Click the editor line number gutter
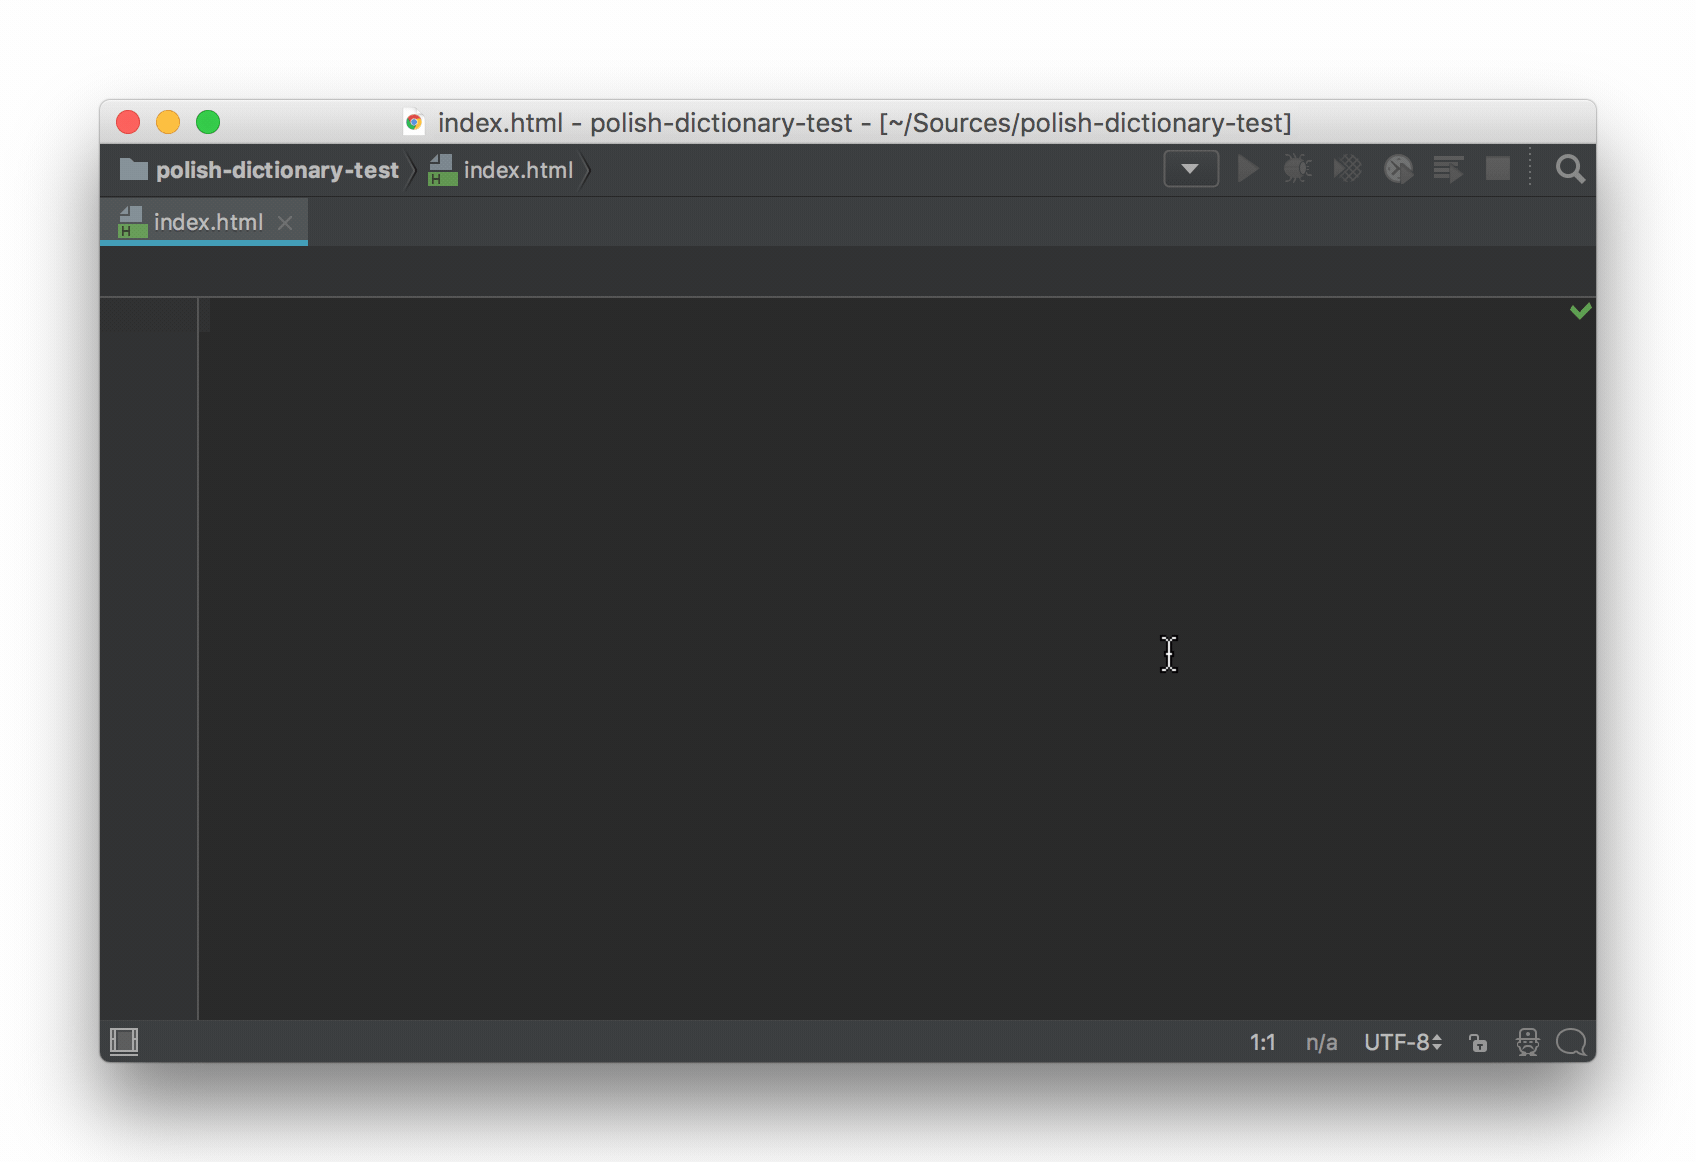Image resolution: width=1696 pixels, height=1162 pixels. pyautogui.click(x=149, y=658)
